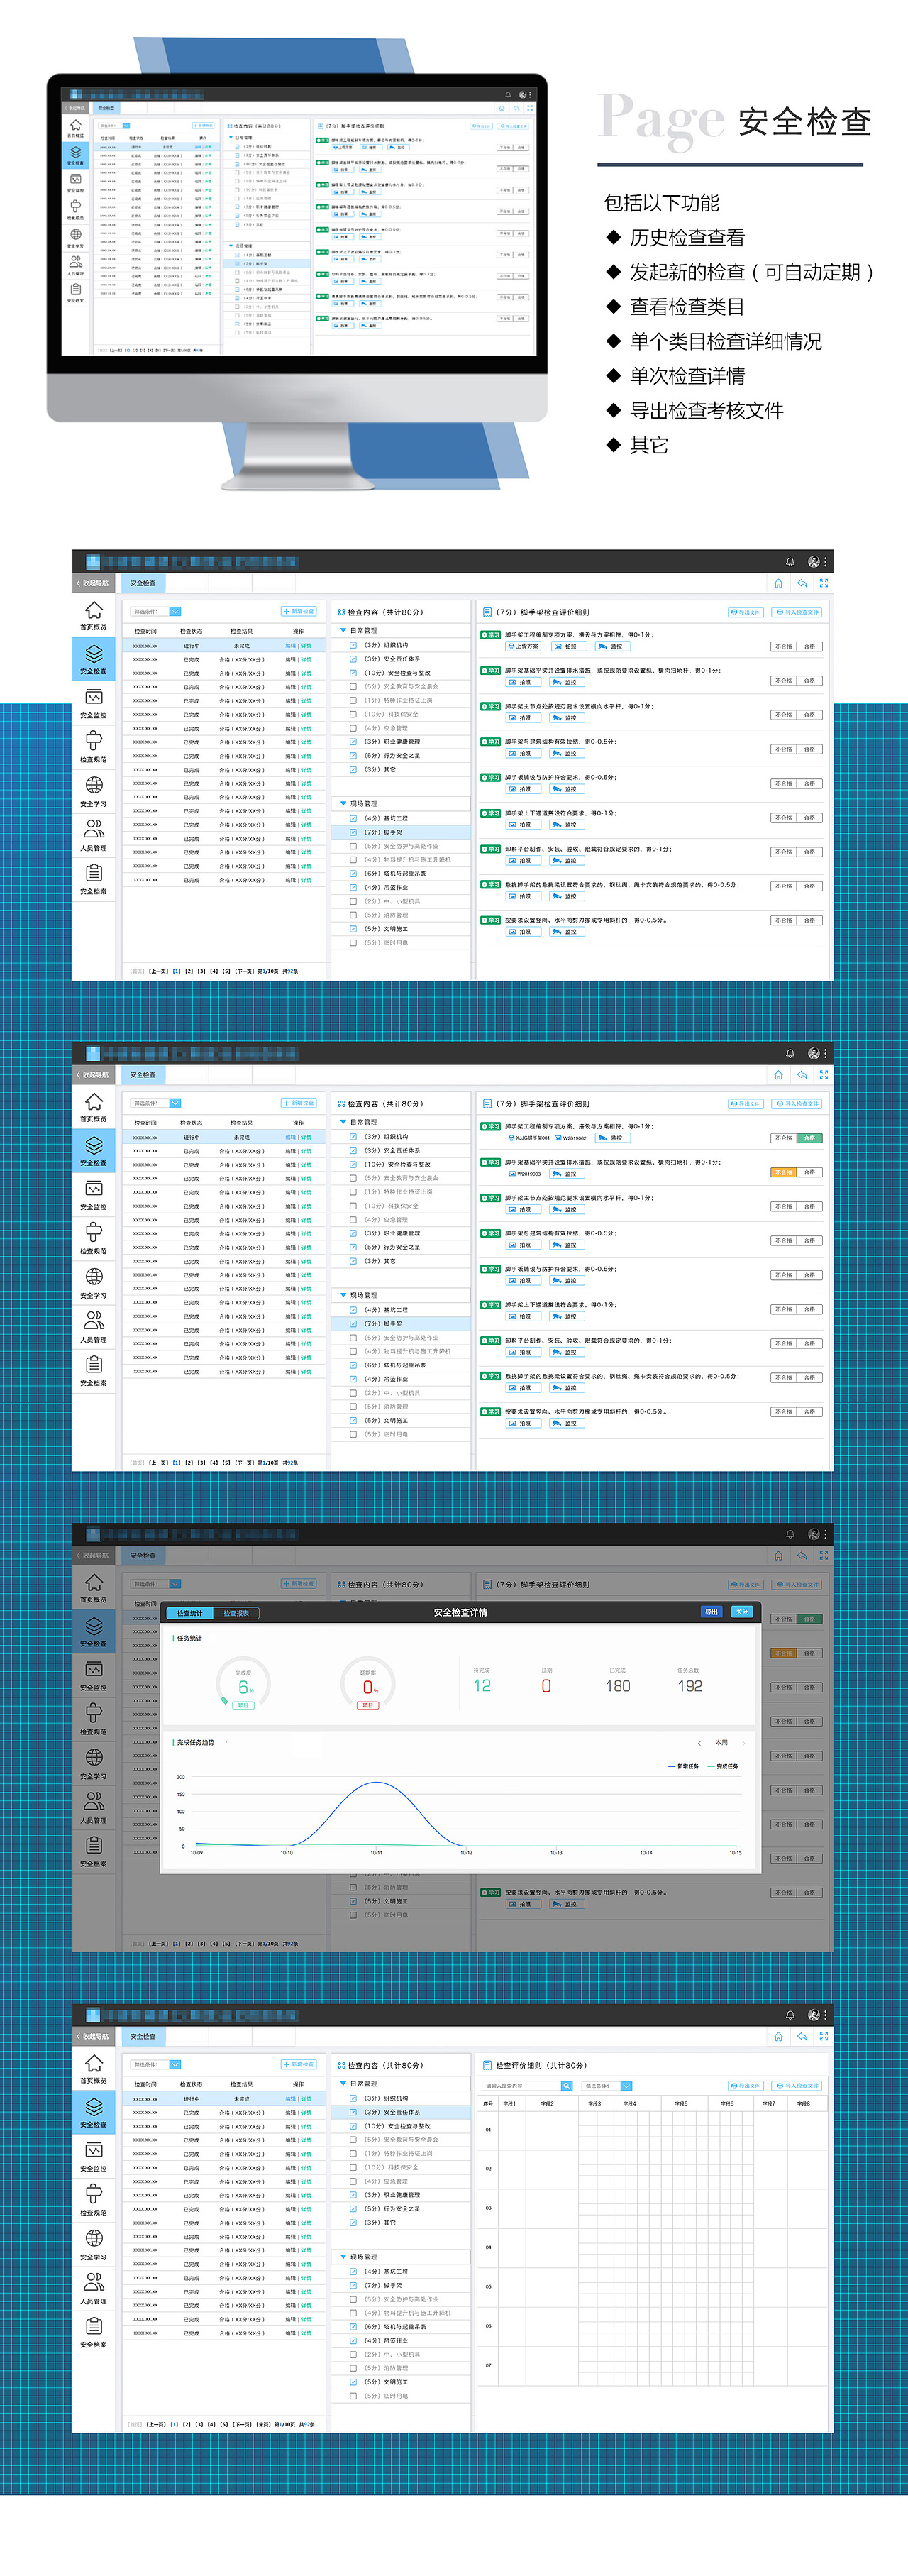The height and width of the screenshot is (2576, 908).
Task: Click notification bell in second screen header
Action: [790, 1054]
